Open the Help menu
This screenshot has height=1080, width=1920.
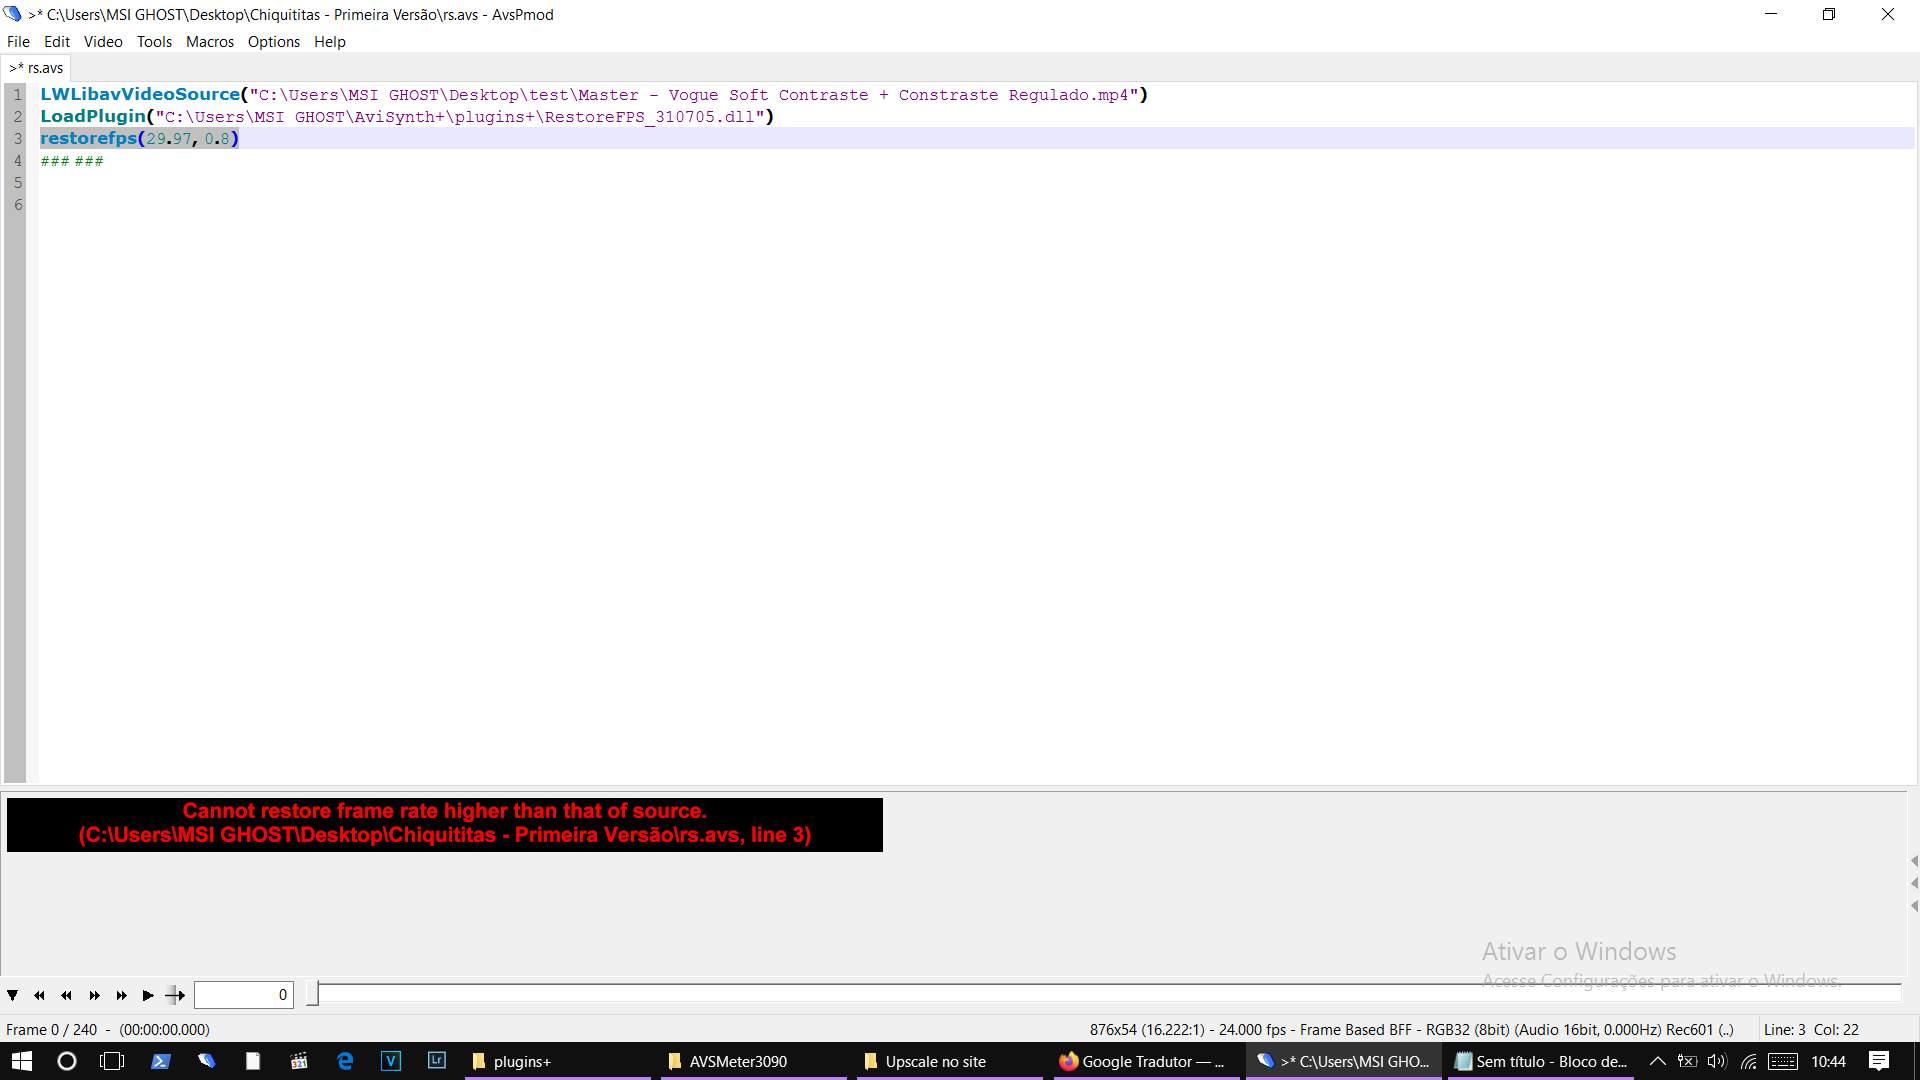coord(329,42)
